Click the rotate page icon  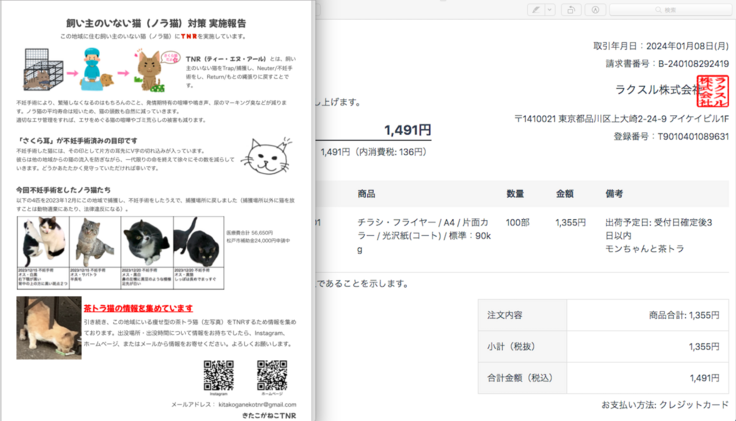(x=570, y=9)
